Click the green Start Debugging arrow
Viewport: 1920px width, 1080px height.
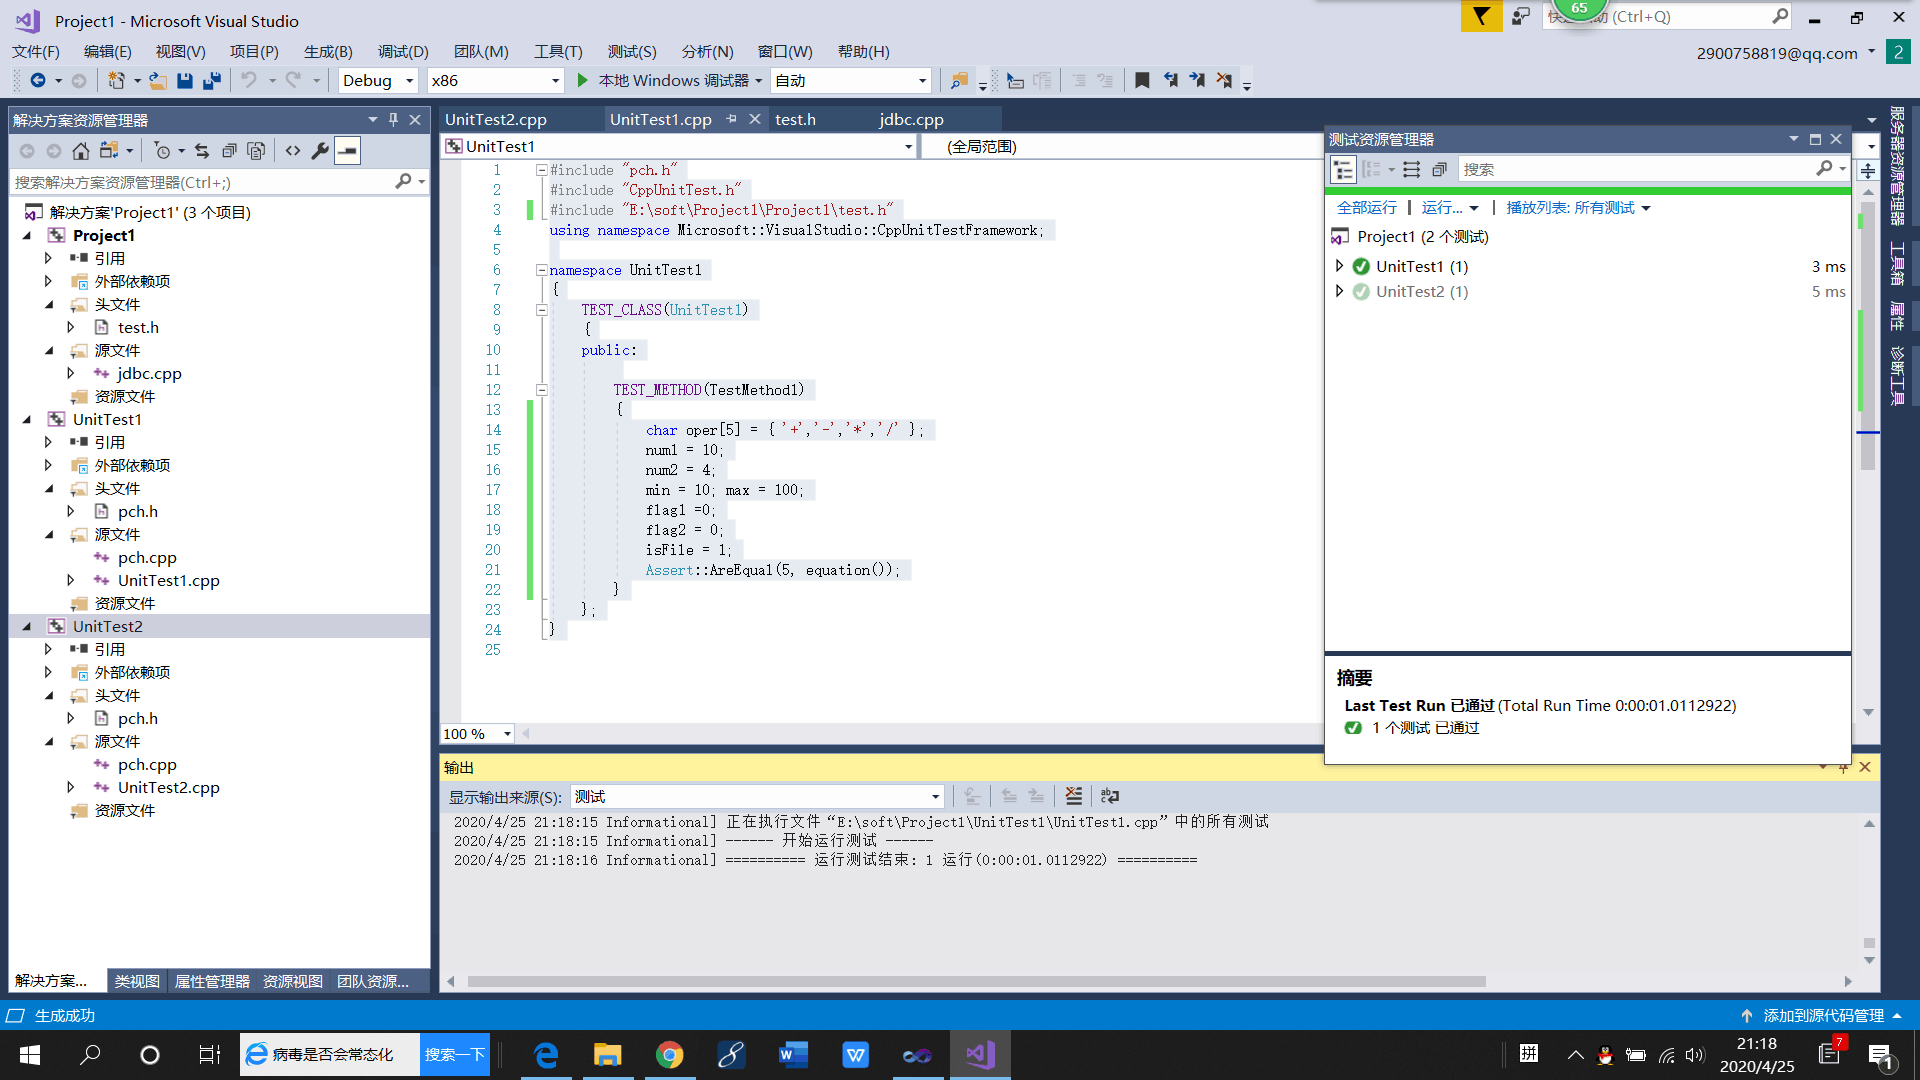[x=583, y=81]
